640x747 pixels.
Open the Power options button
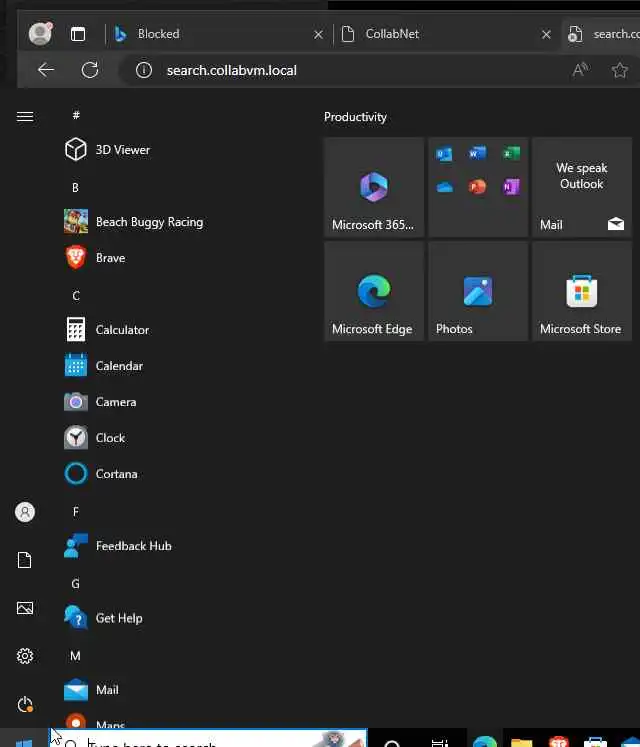click(25, 704)
